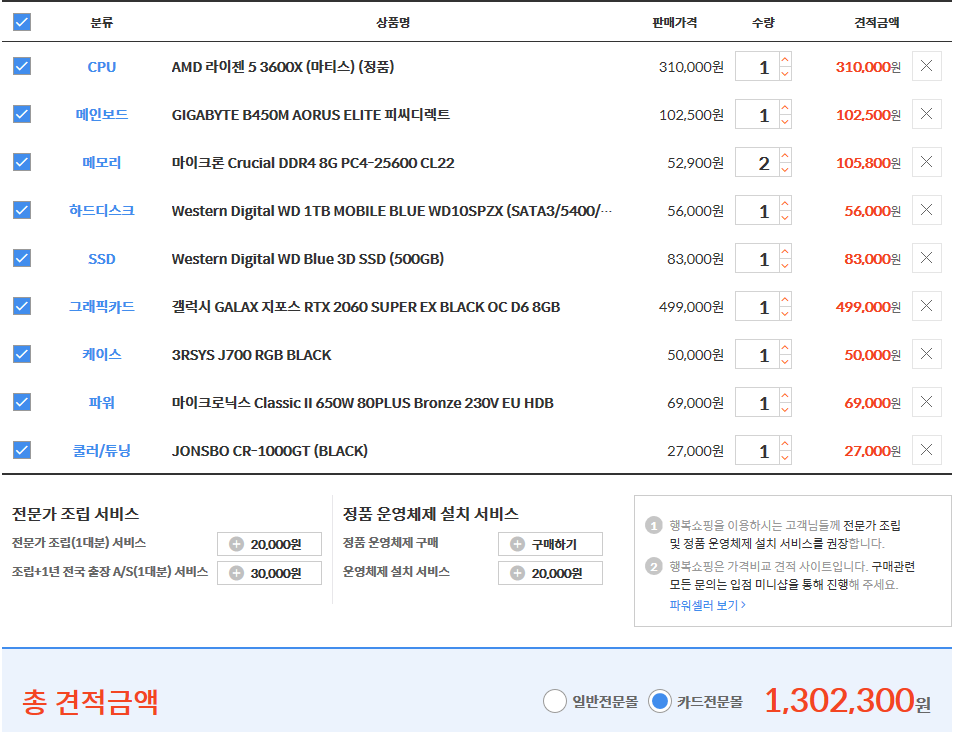Uncheck the CPU row checkbox
Screen dimensions: 953x732
click(x=22, y=66)
